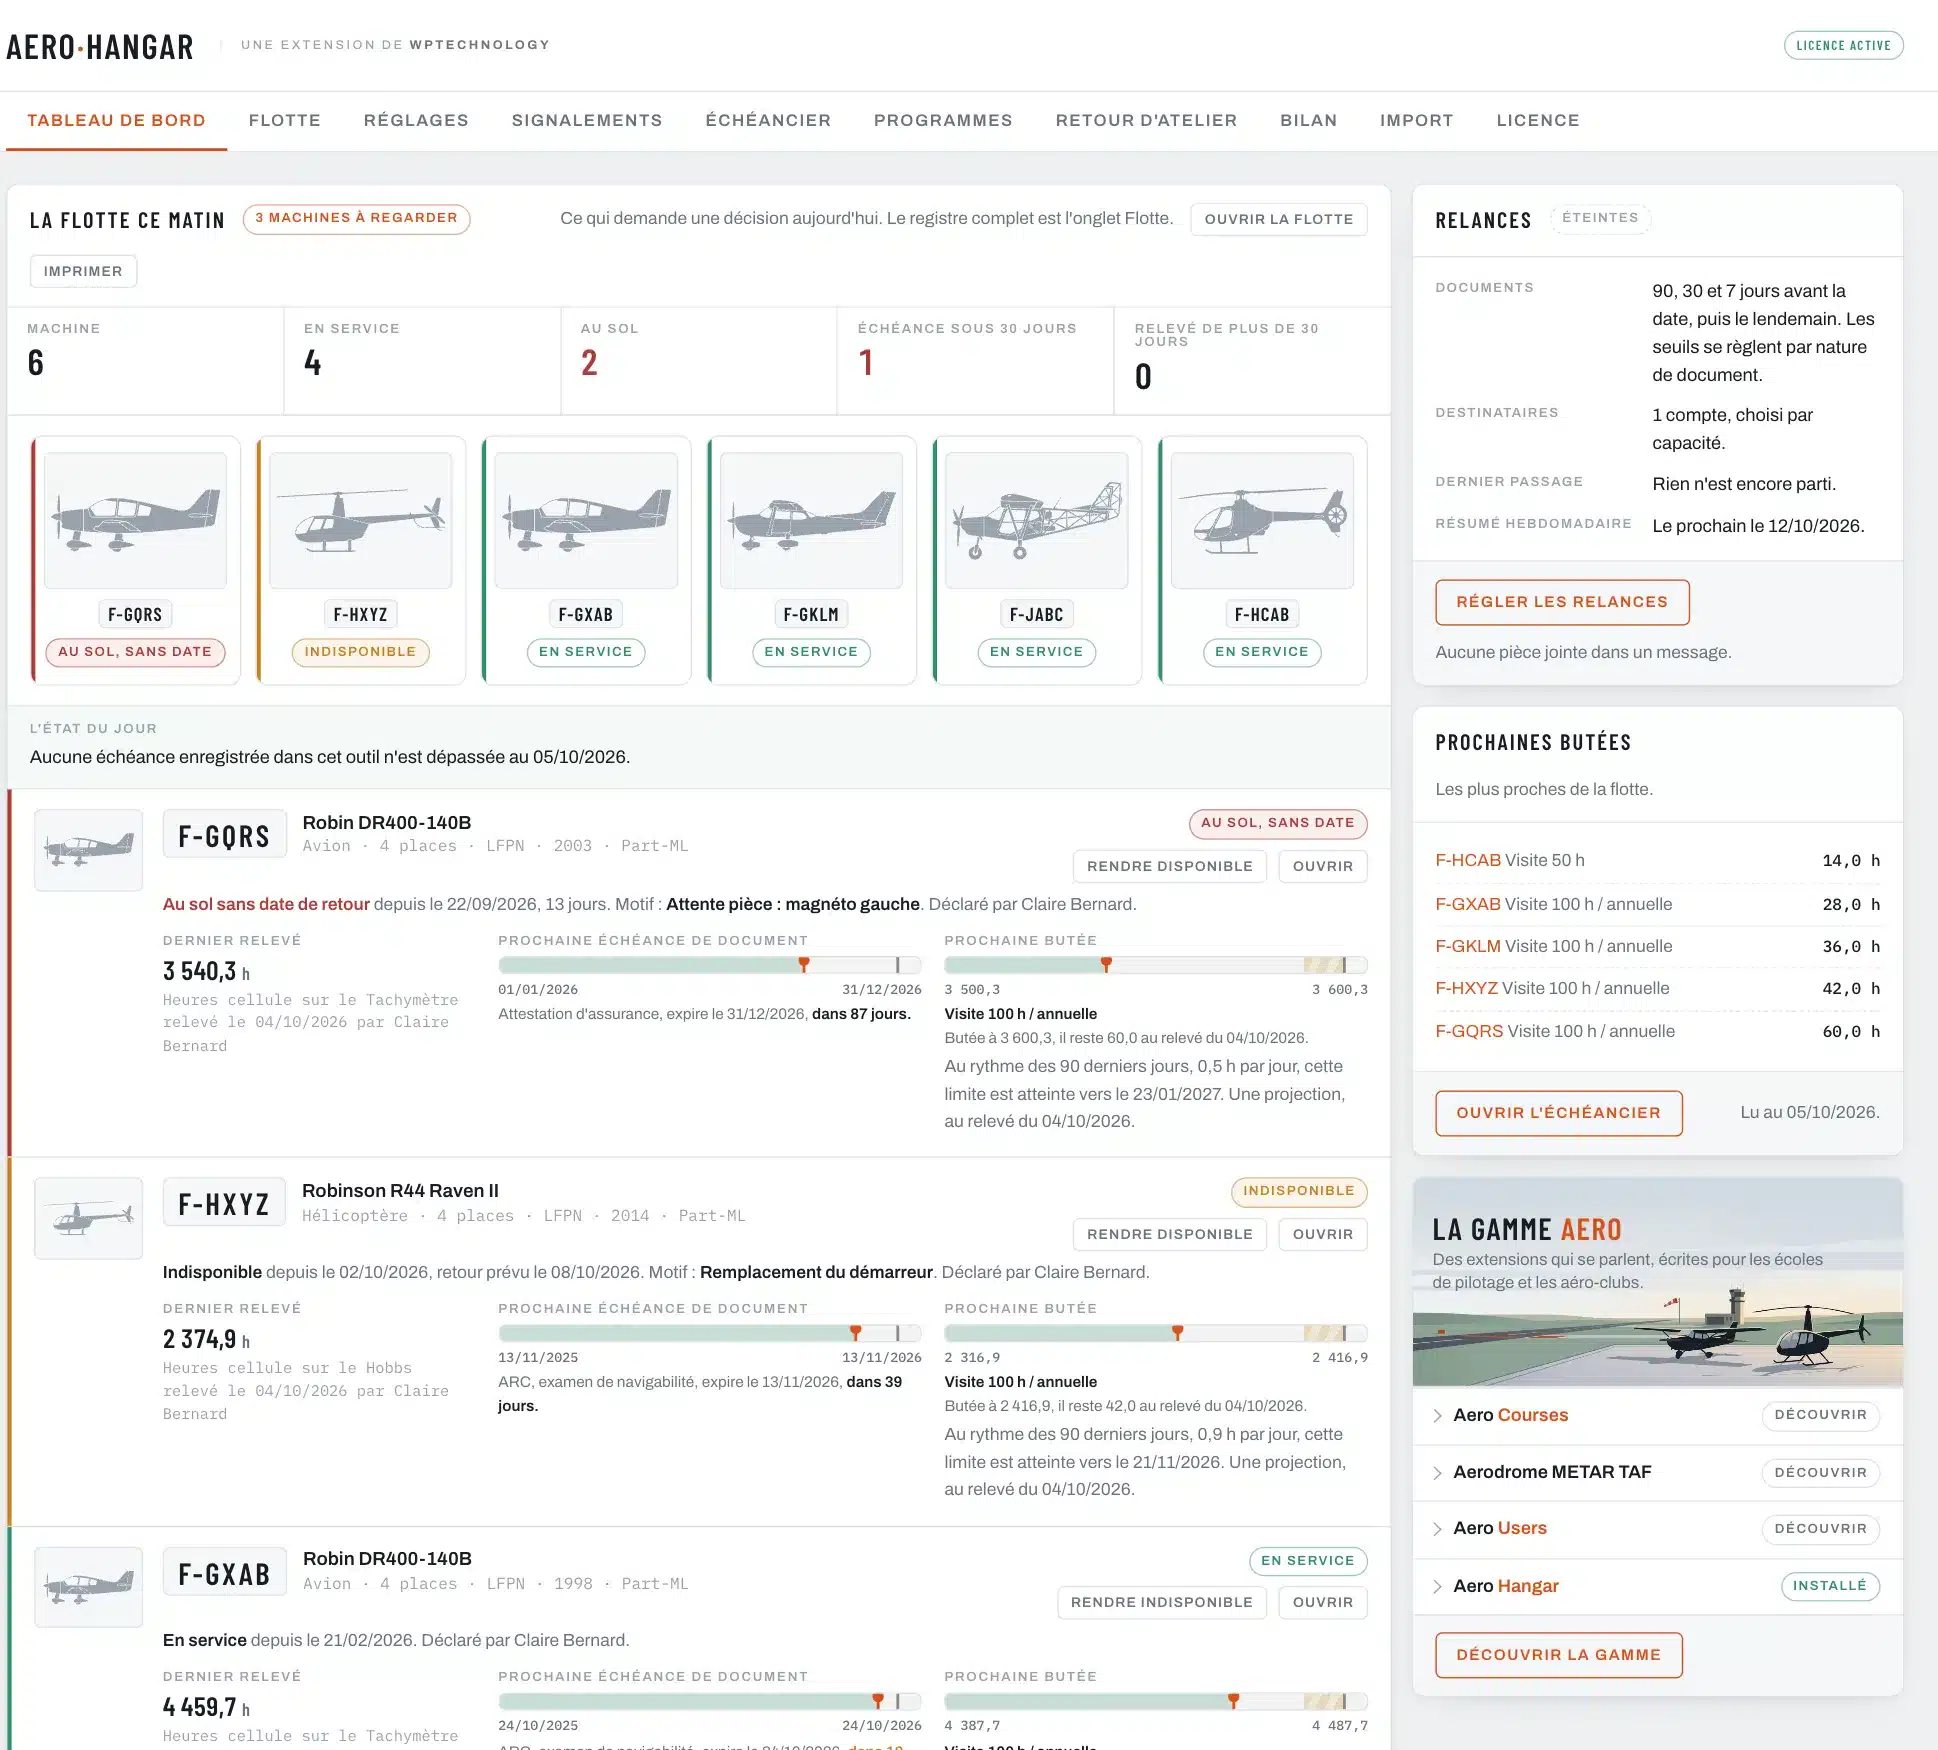
Task: Open the Bilan tab
Action: [x=1309, y=120]
